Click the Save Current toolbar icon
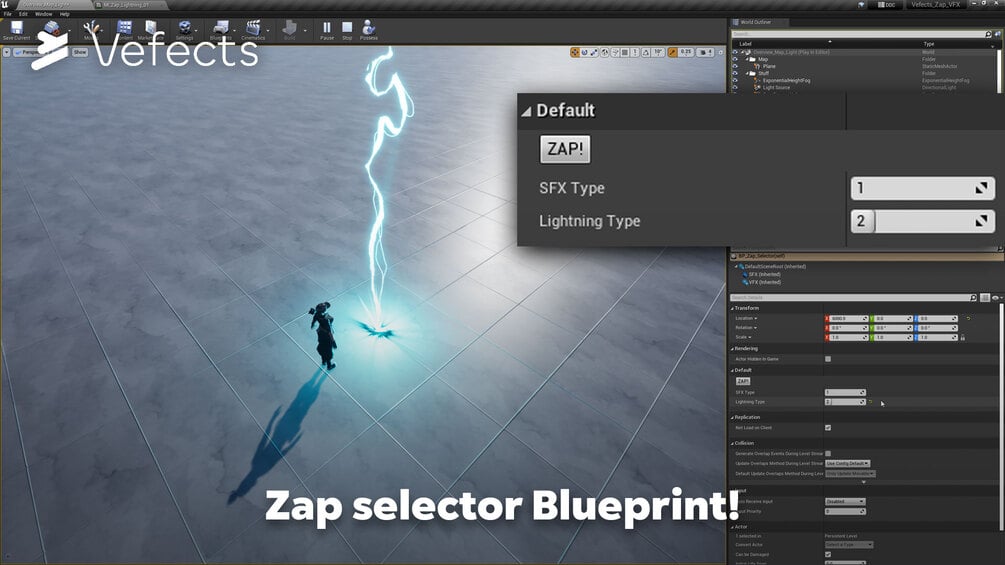 17,29
